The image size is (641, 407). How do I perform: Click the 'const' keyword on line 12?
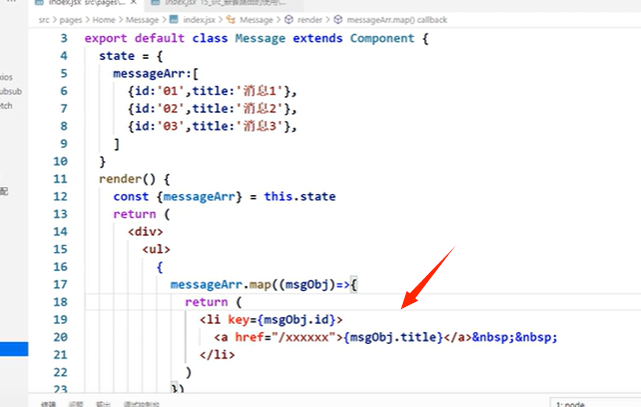pos(131,196)
